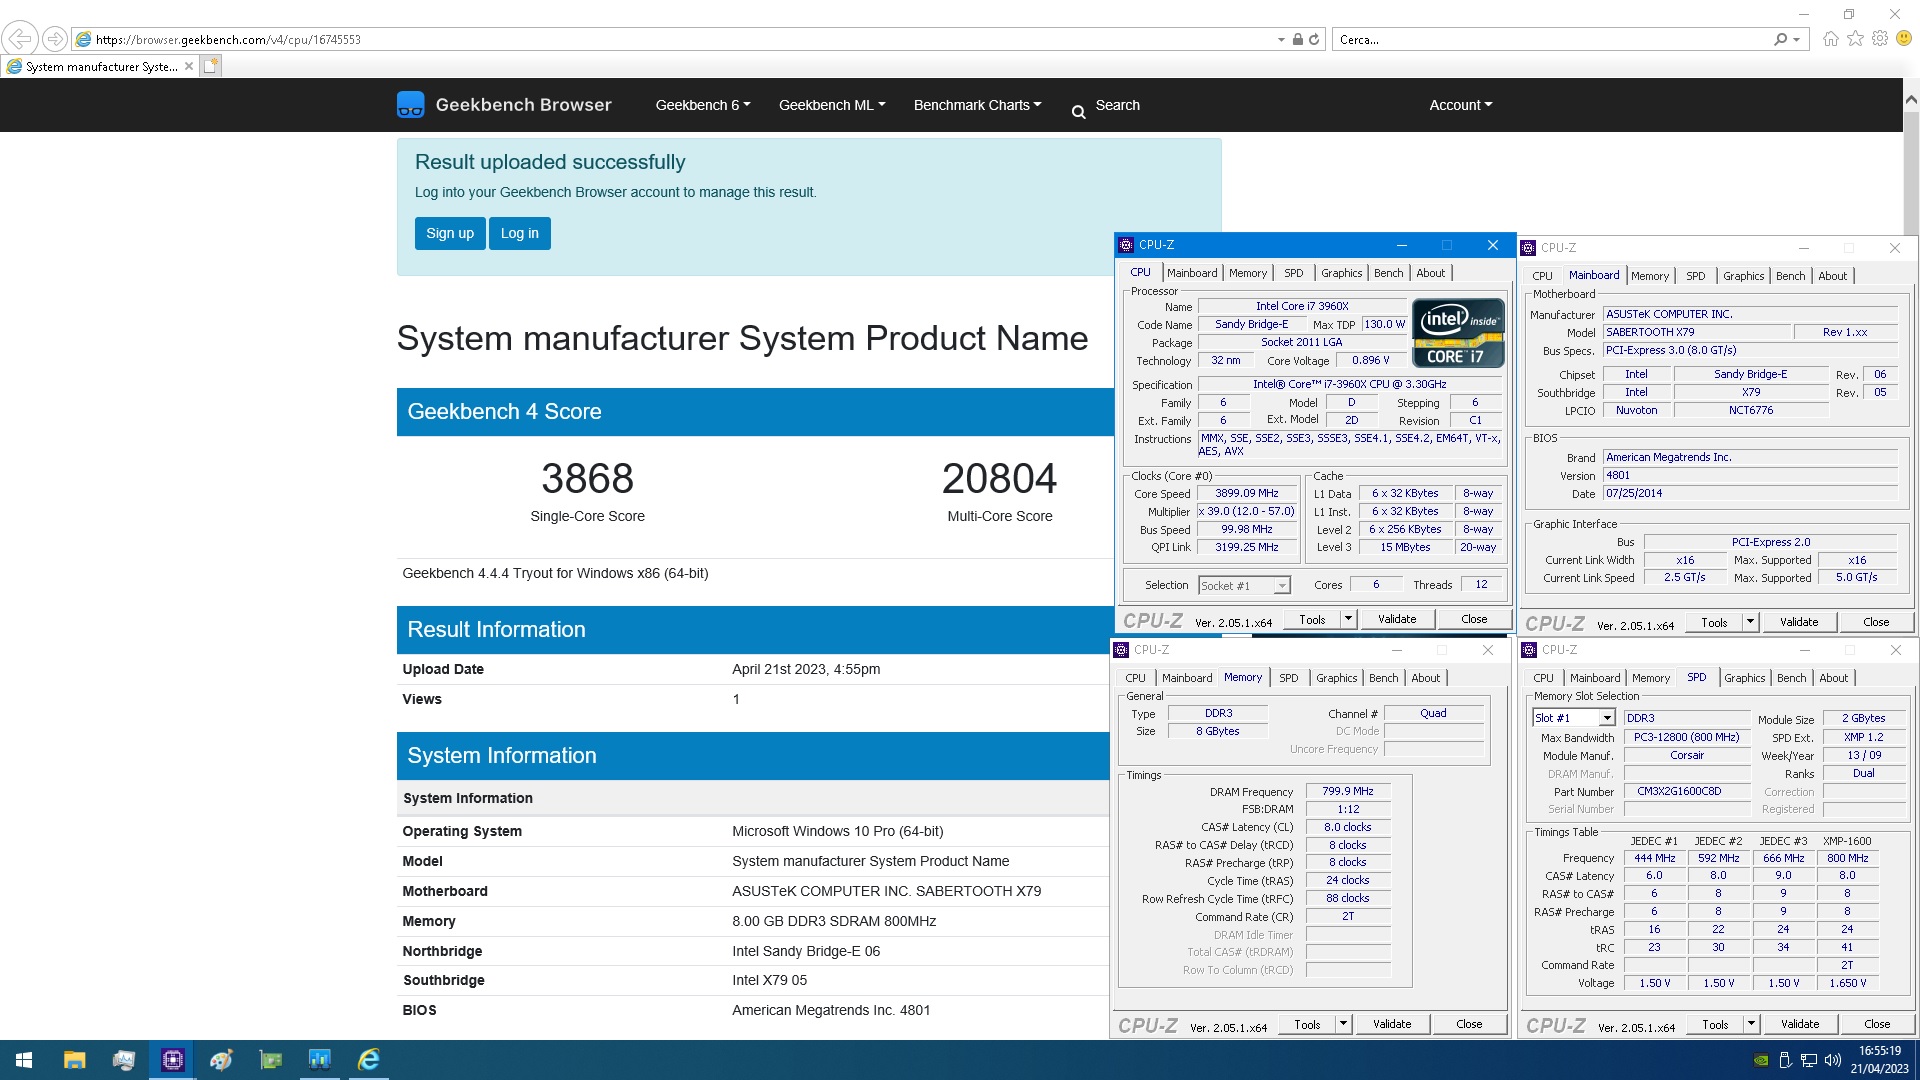Open the browser Home icon
The width and height of the screenshot is (1920, 1080).
(1831, 39)
